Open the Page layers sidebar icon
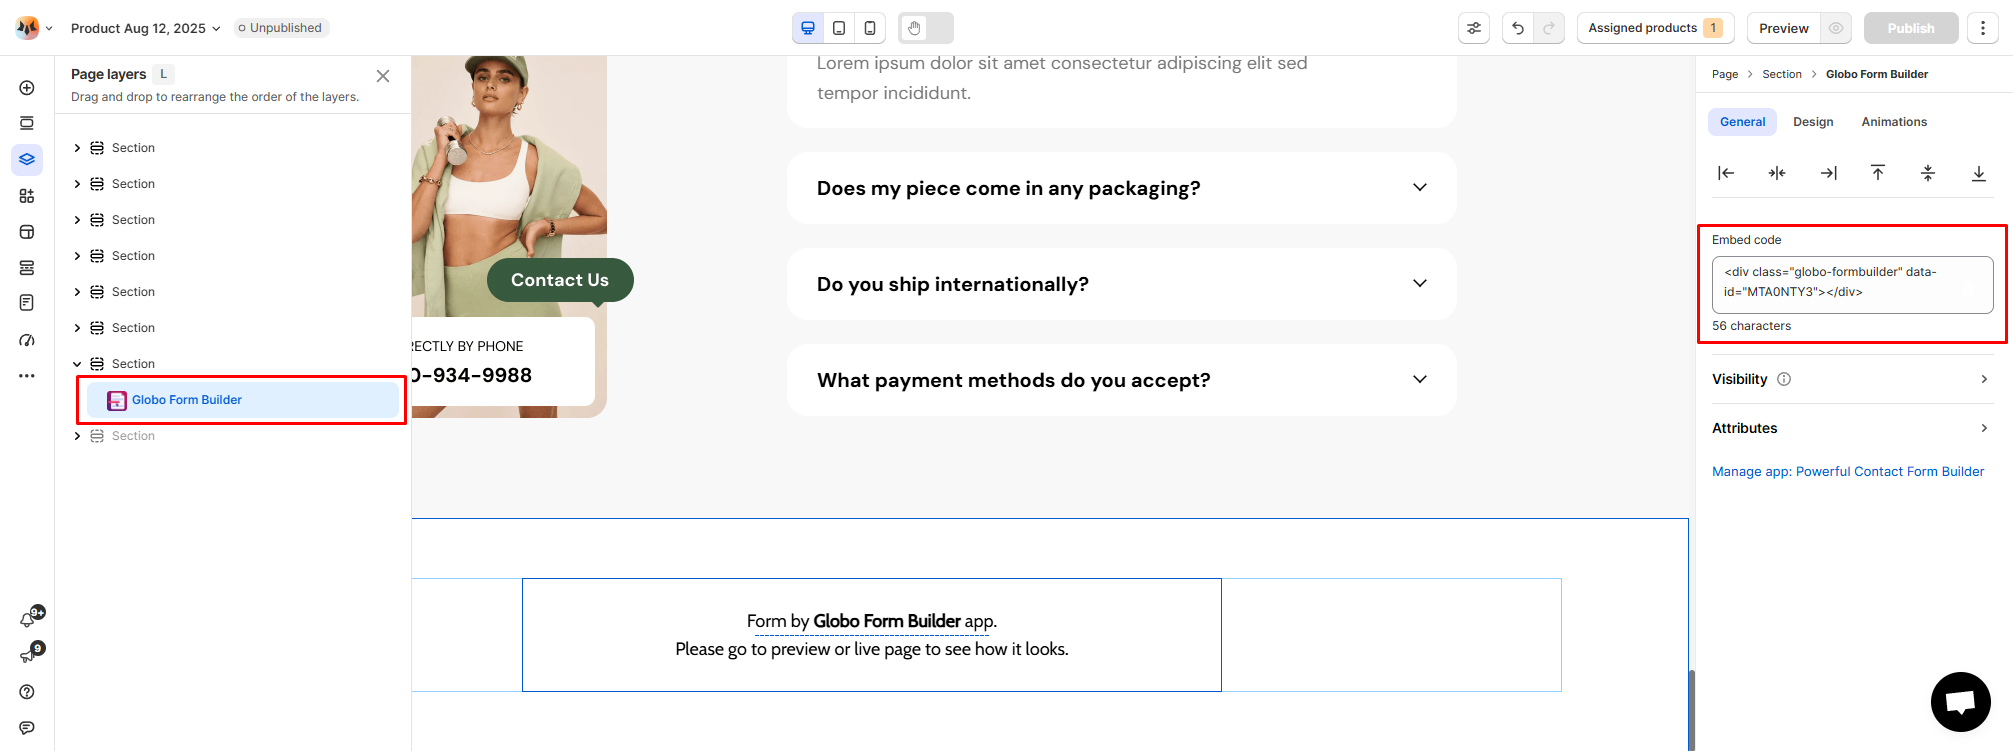The image size is (2013, 751). pyautogui.click(x=27, y=160)
